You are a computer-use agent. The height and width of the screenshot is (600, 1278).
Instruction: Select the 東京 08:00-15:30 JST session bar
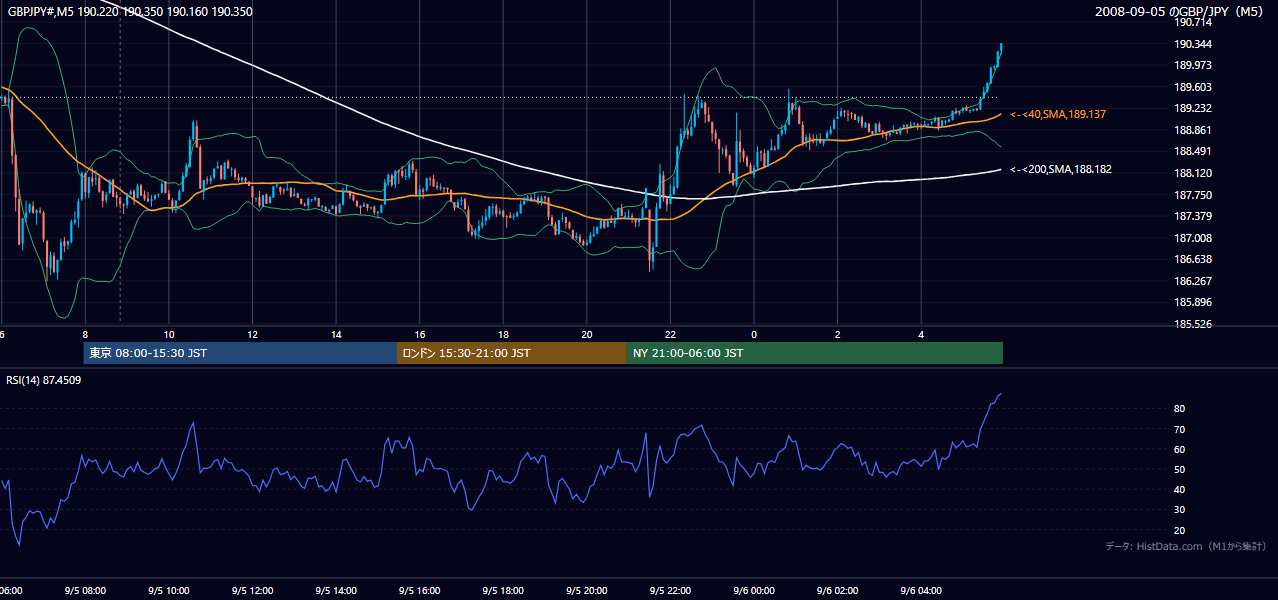pyautogui.click(x=240, y=353)
